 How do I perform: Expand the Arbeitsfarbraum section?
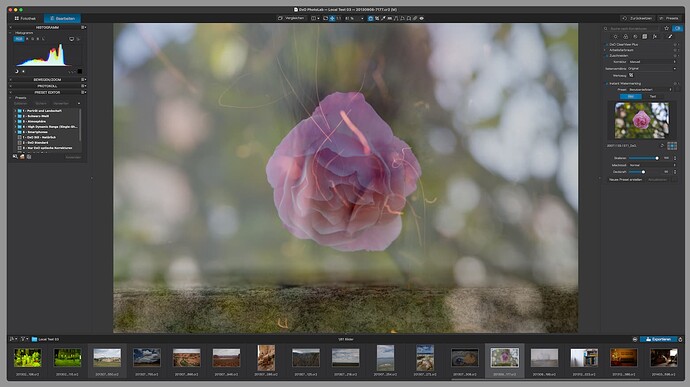[604, 50]
